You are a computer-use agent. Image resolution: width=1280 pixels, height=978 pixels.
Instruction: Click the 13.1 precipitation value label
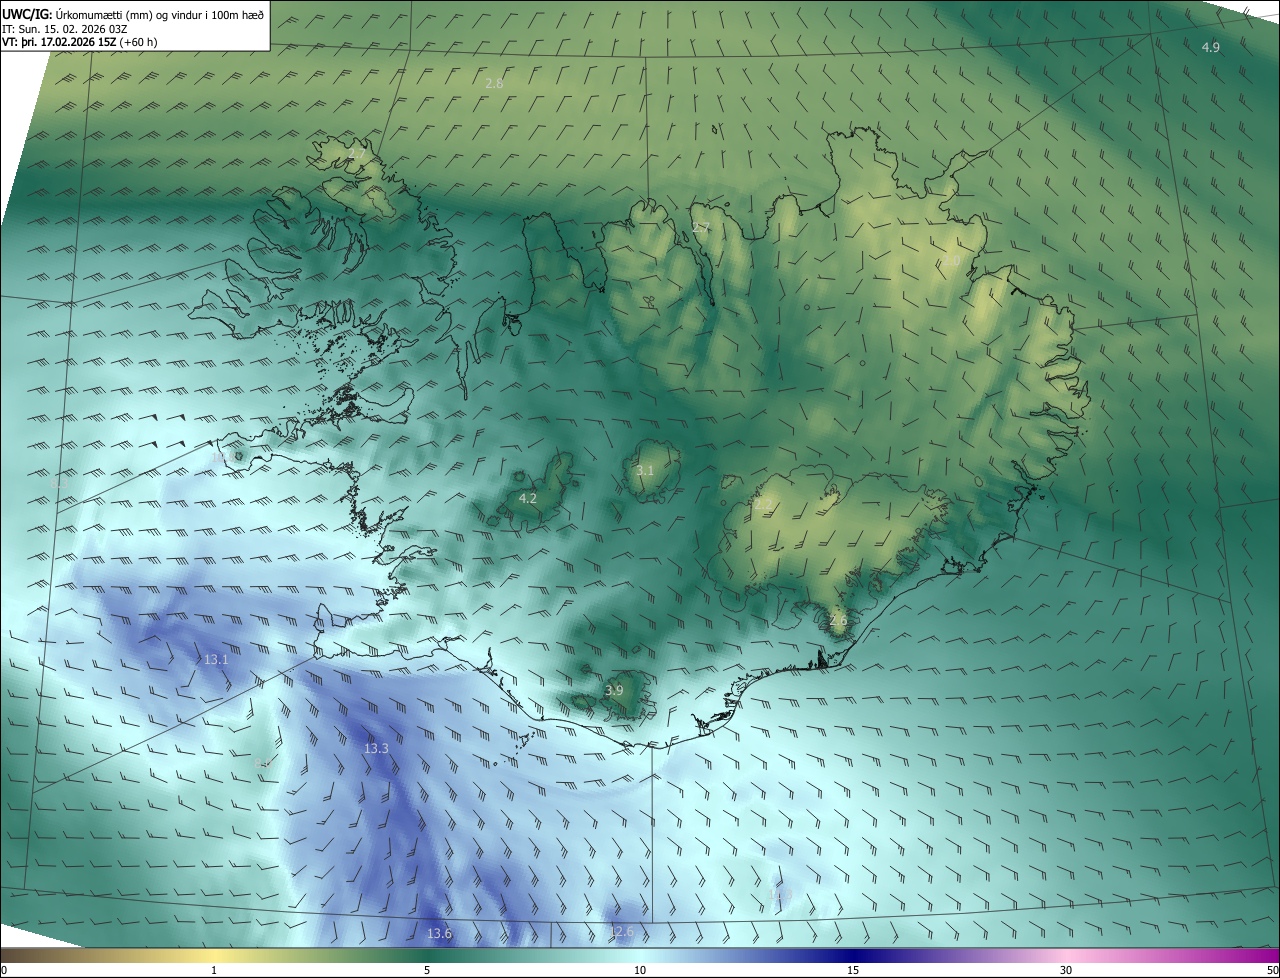pyautogui.click(x=216, y=660)
